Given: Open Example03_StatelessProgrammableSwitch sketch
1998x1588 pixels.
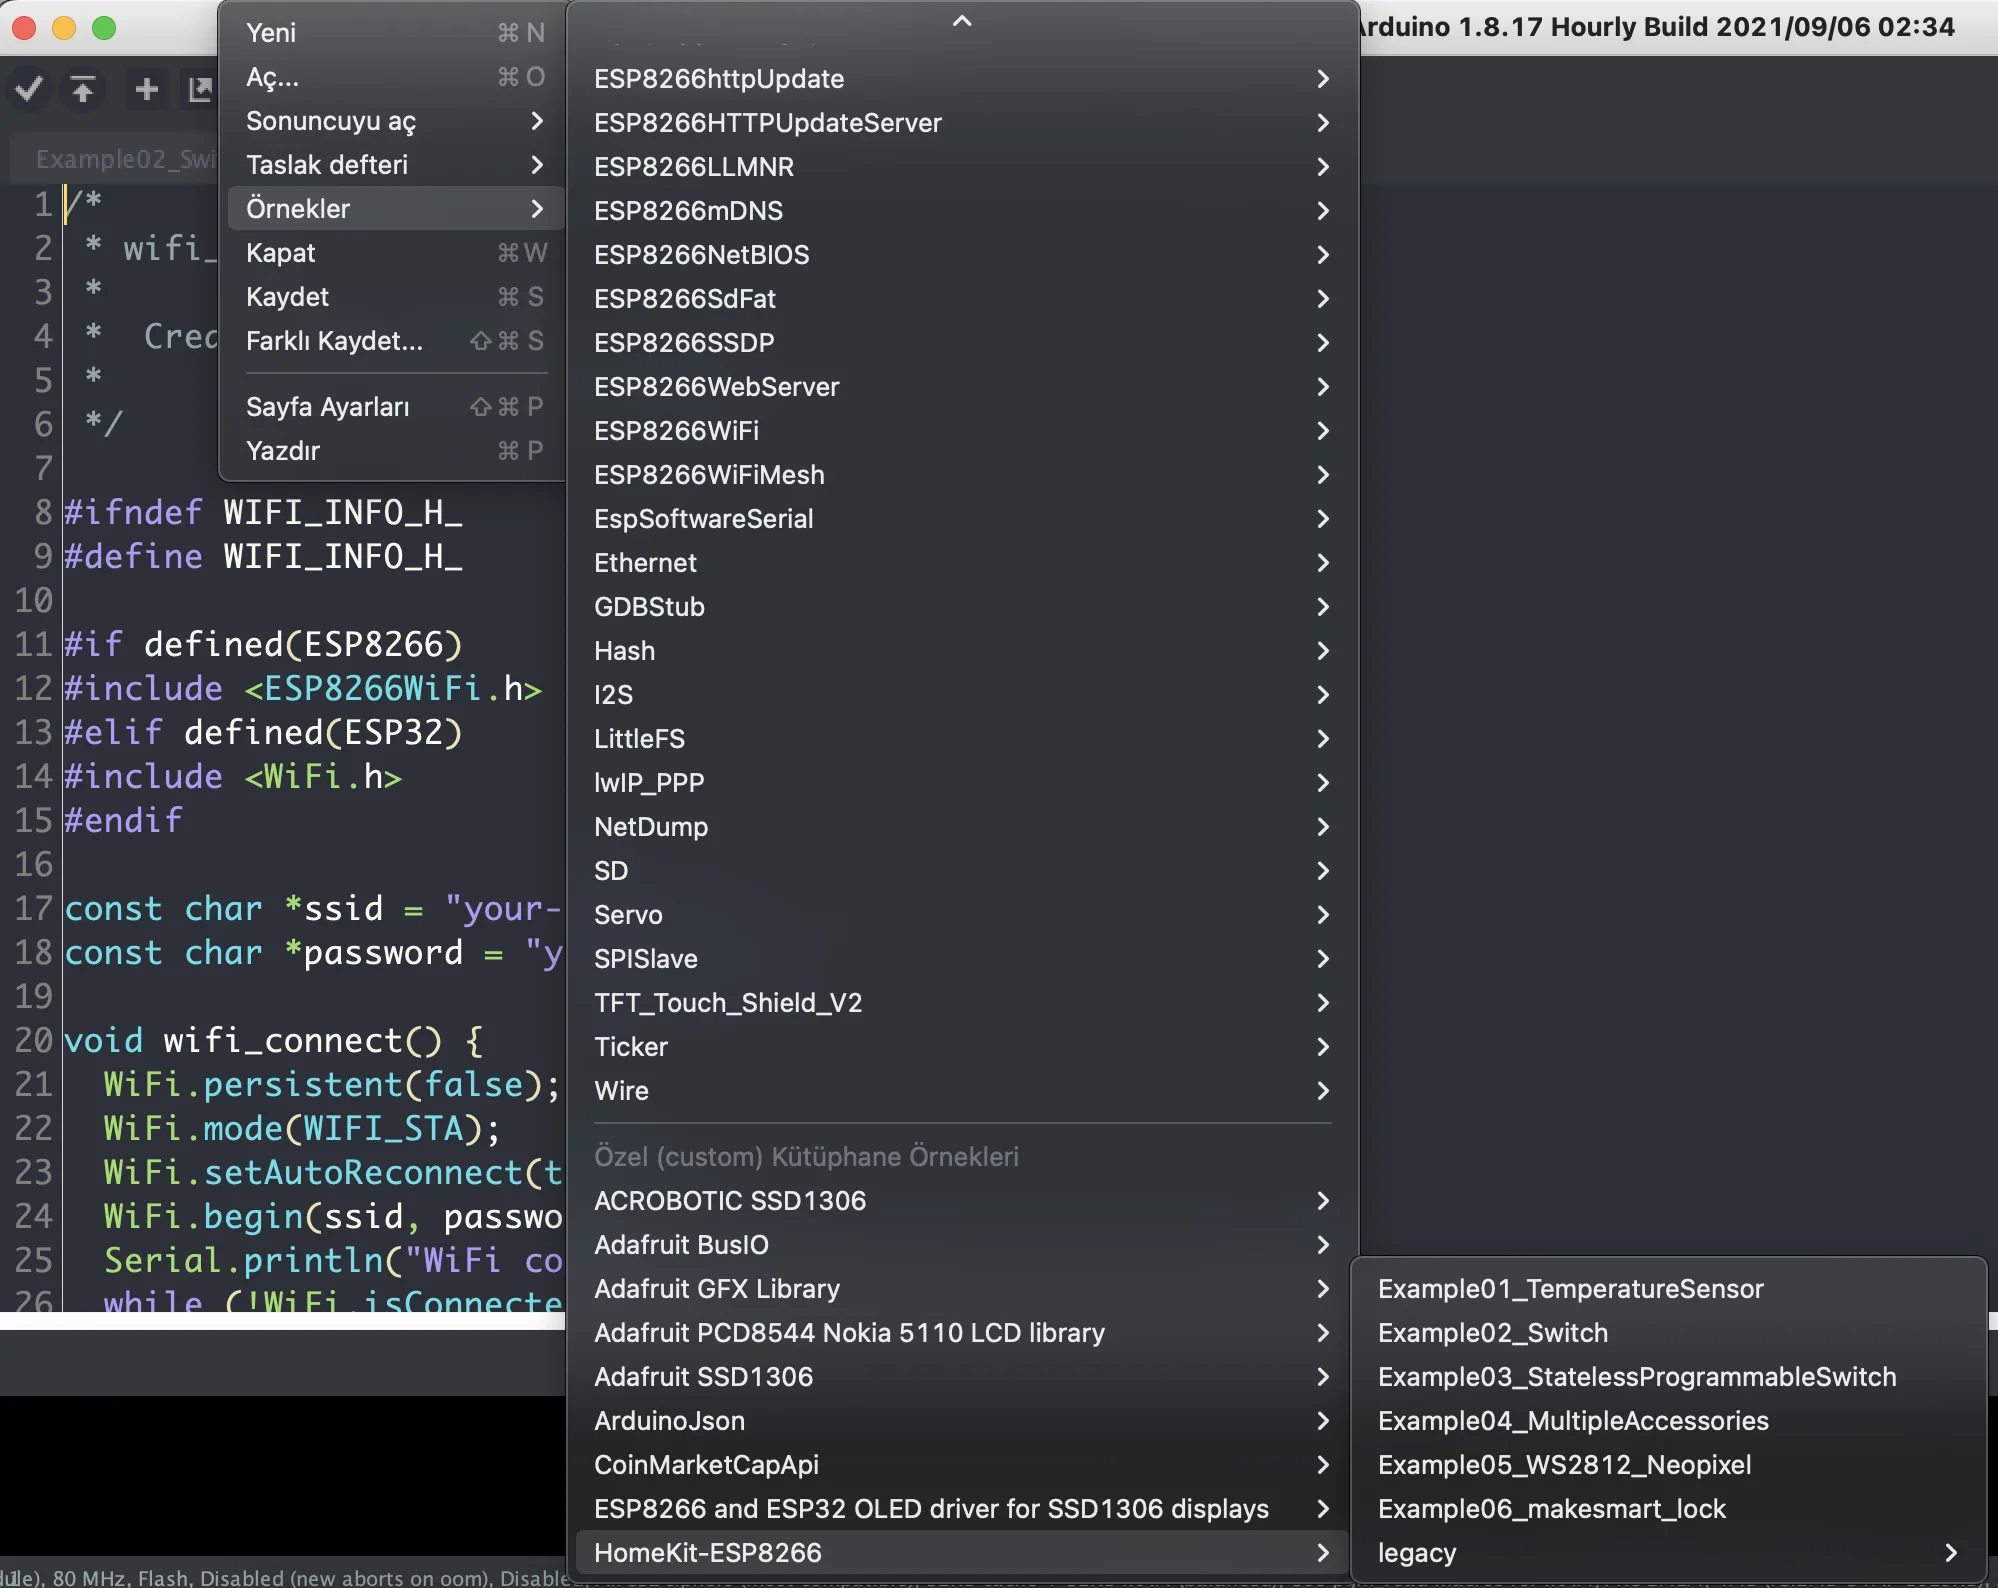Looking at the screenshot, I should tap(1668, 1377).
